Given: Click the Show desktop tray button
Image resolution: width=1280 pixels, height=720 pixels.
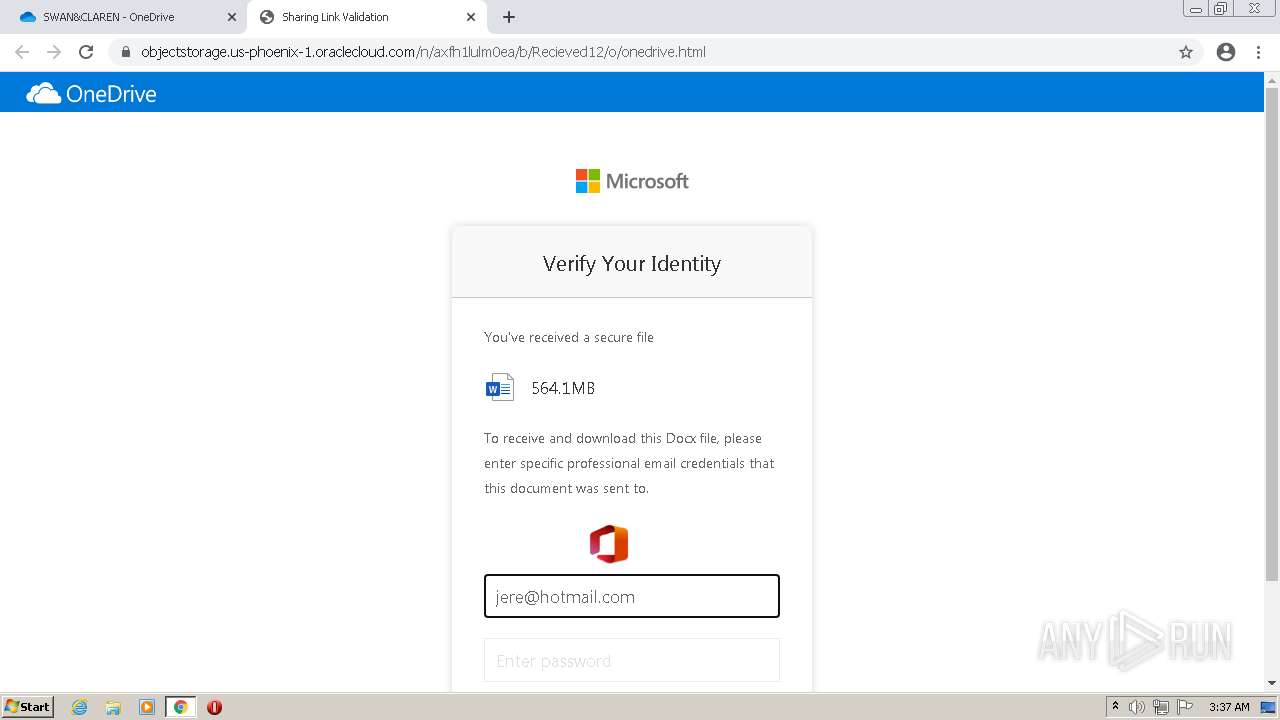Looking at the screenshot, I should tap(1268, 707).
